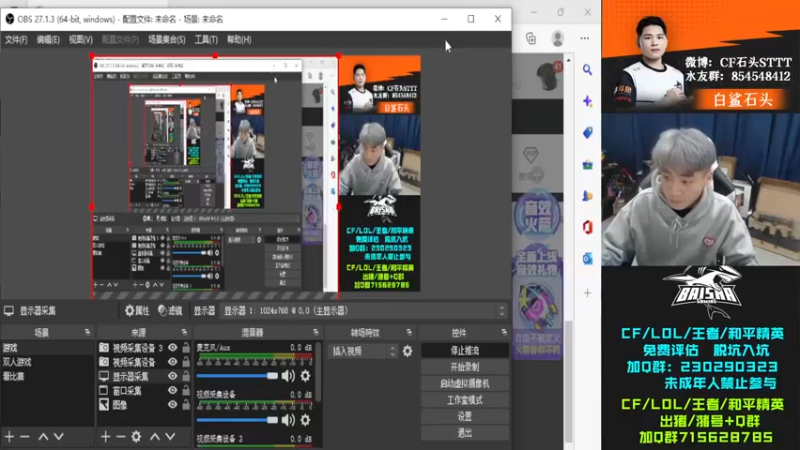The image size is (800, 450).
Task: Add a site to Edge sidebar plus icon
Action: click(x=587, y=293)
